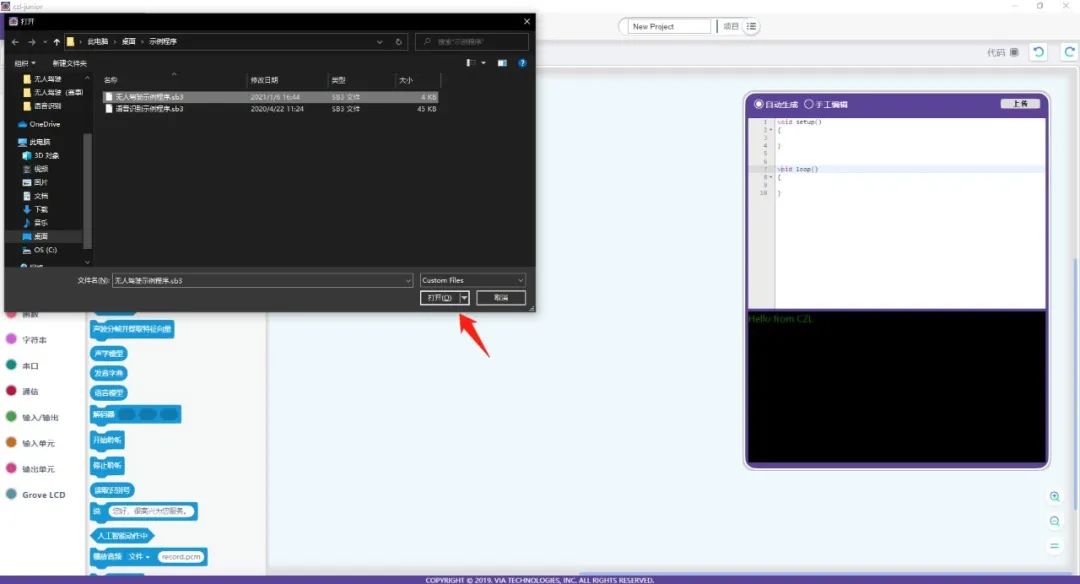This screenshot has height=584, width=1080.
Task: Click the undo arrow icon in the workspace toolbar
Action: pos(1039,52)
